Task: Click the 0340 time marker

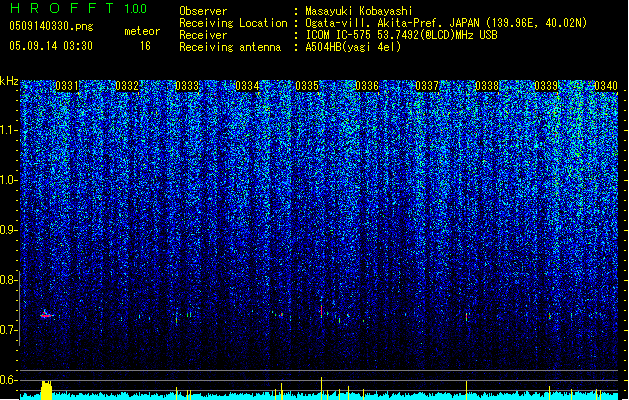Action: 606,86
